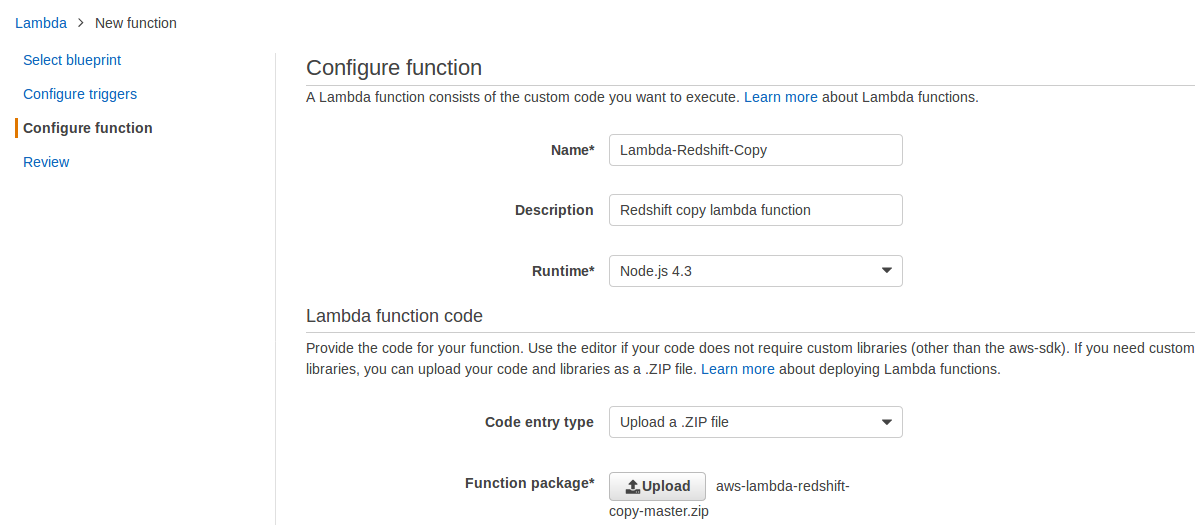Click the Name input field
The image size is (1195, 525).
tap(755, 150)
